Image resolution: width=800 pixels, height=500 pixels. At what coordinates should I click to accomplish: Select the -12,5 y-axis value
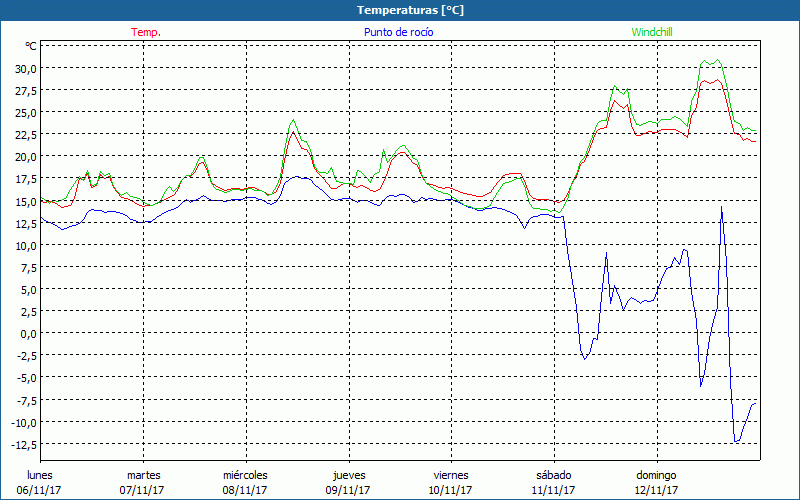point(21,444)
